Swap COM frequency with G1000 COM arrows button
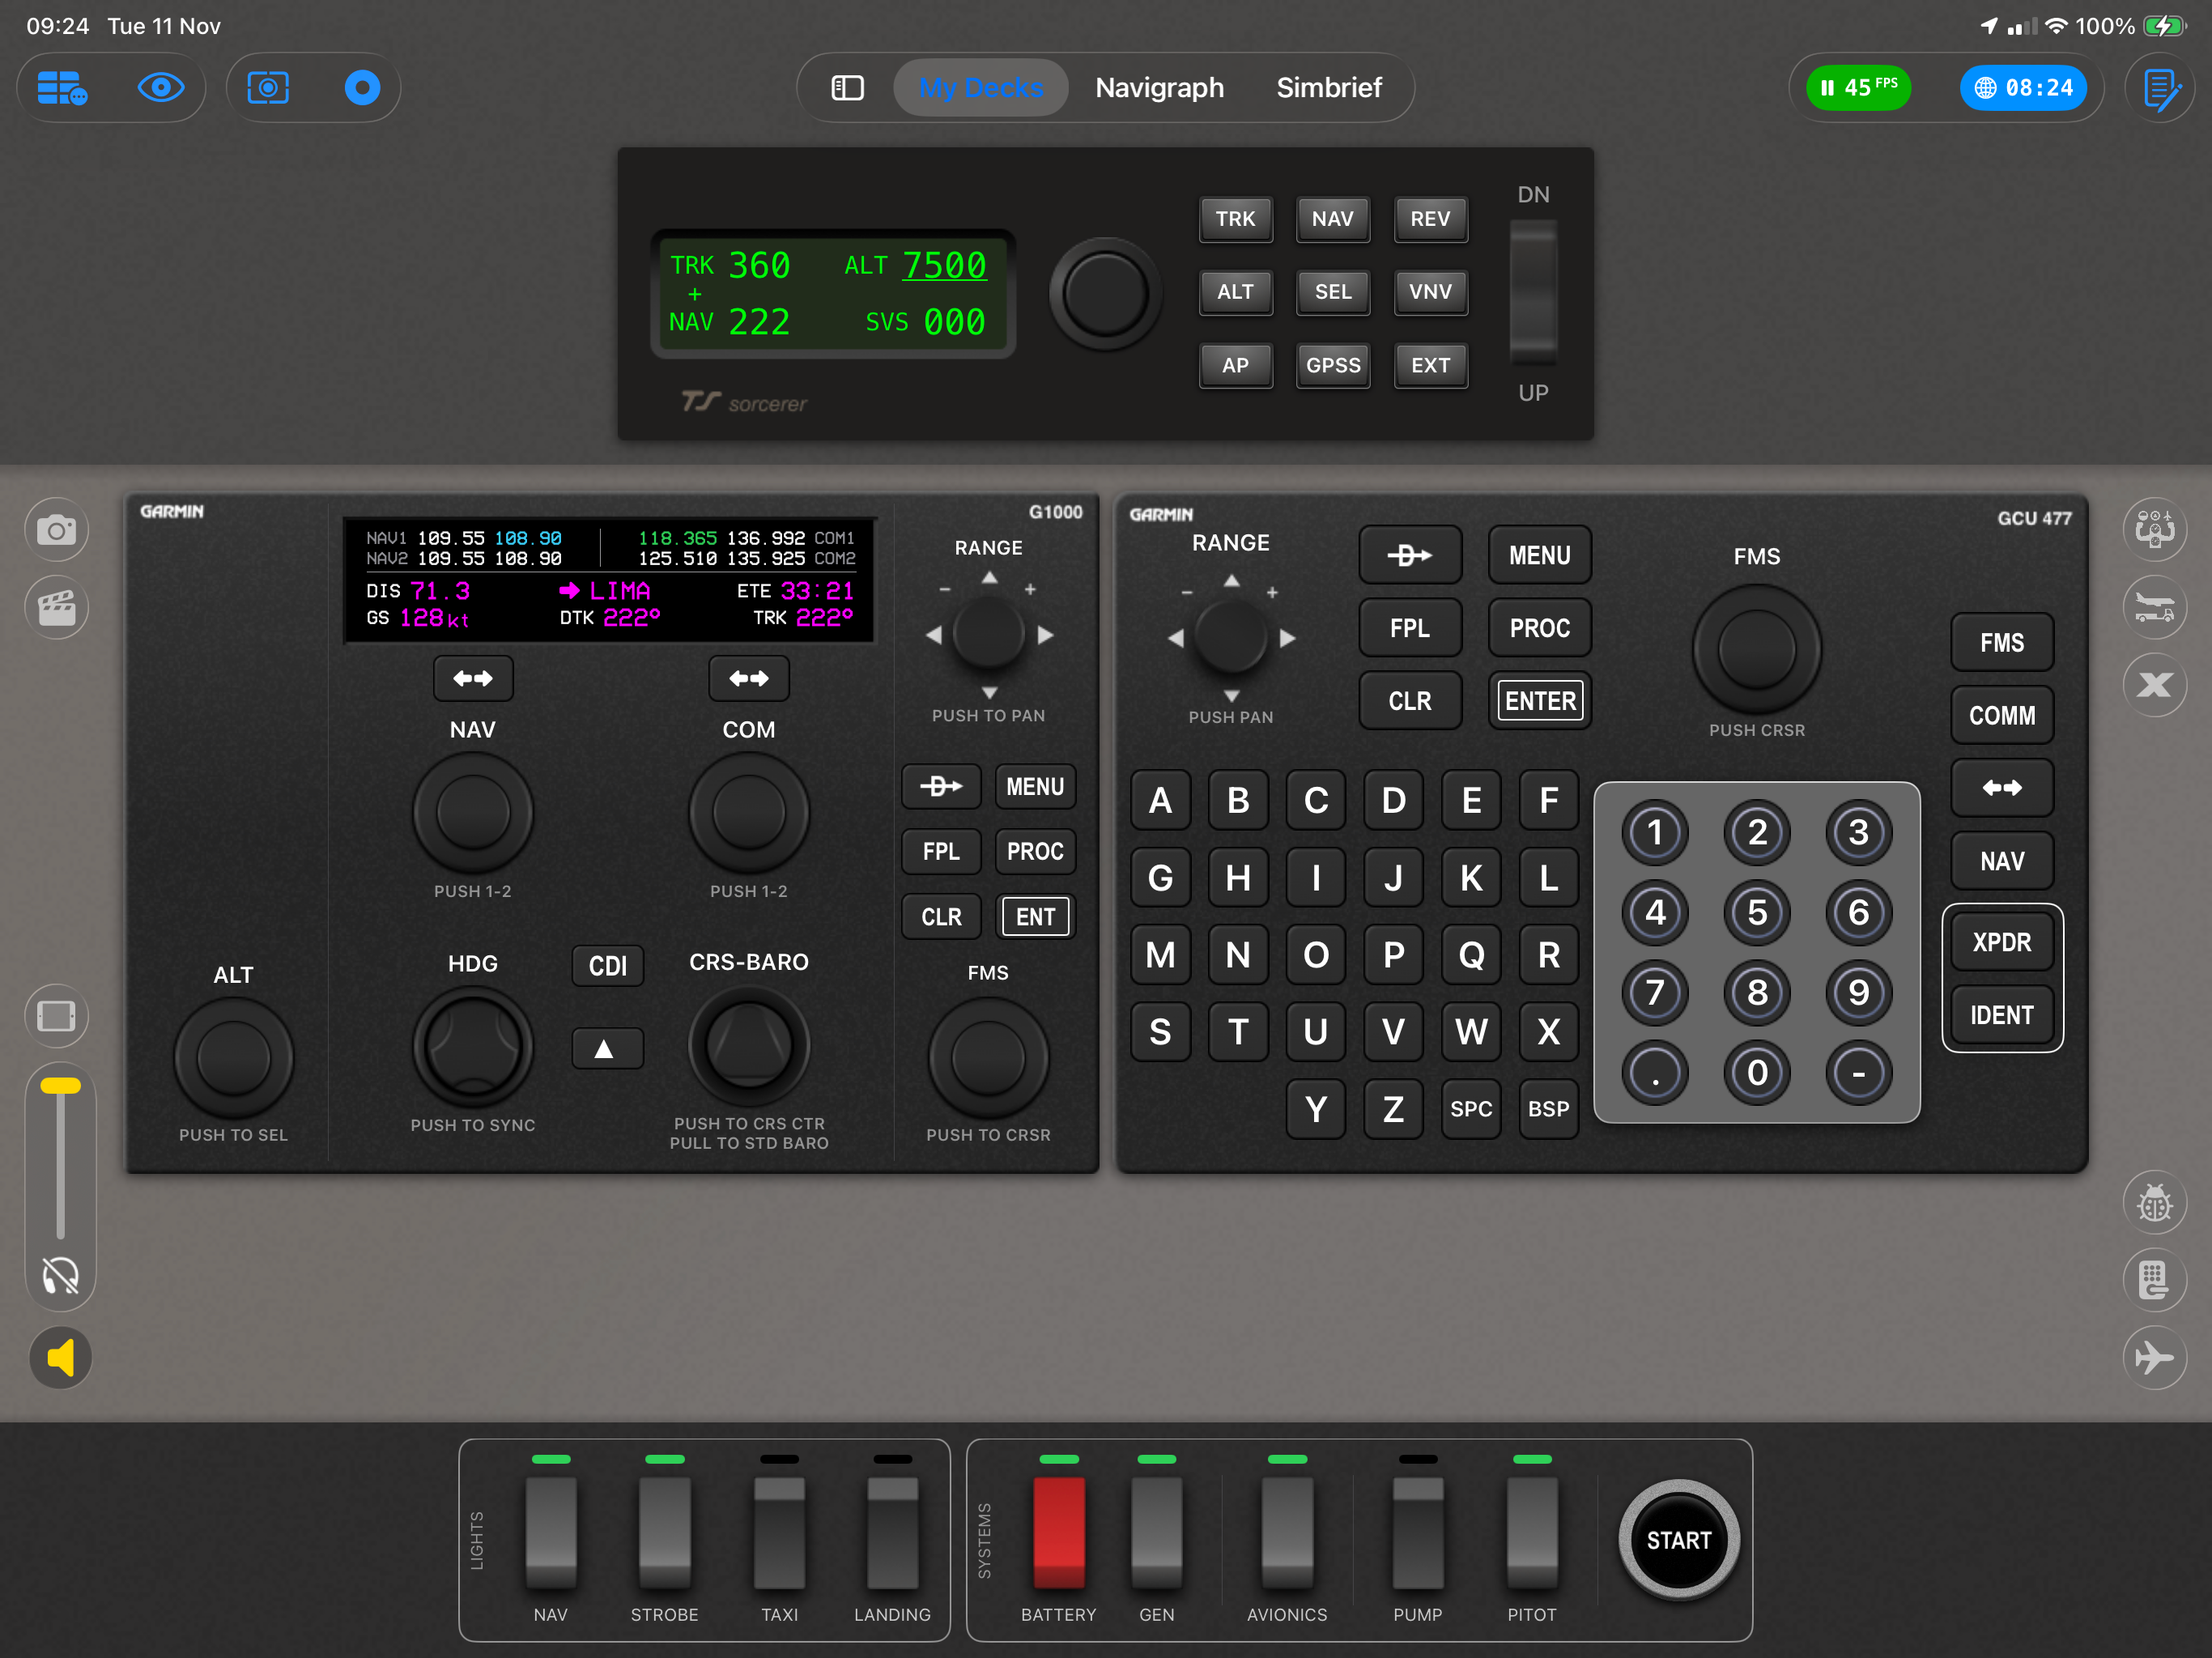This screenshot has width=2212, height=1658. pos(749,679)
